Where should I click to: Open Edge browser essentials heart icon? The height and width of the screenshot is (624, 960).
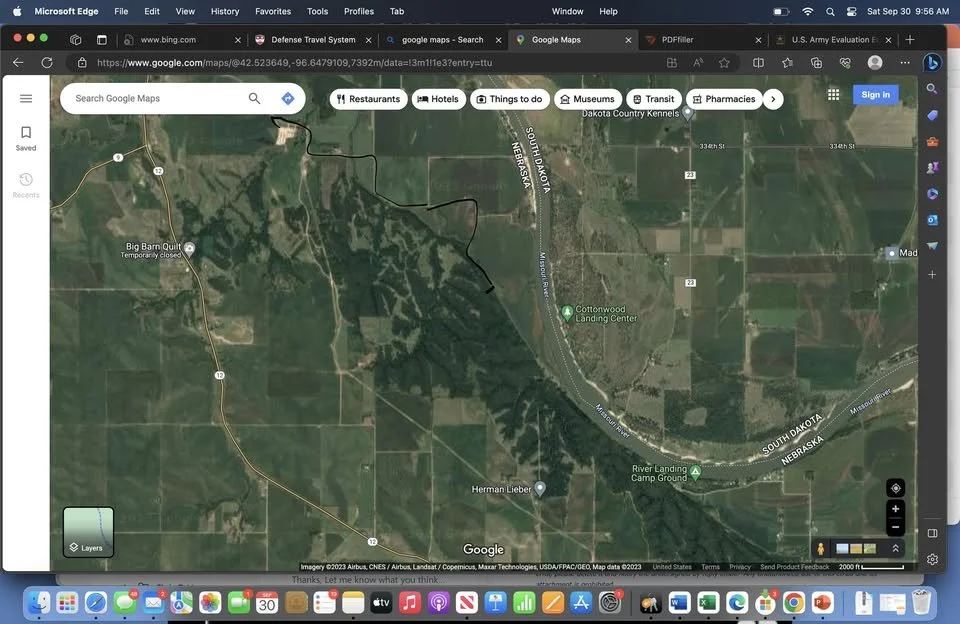846,62
